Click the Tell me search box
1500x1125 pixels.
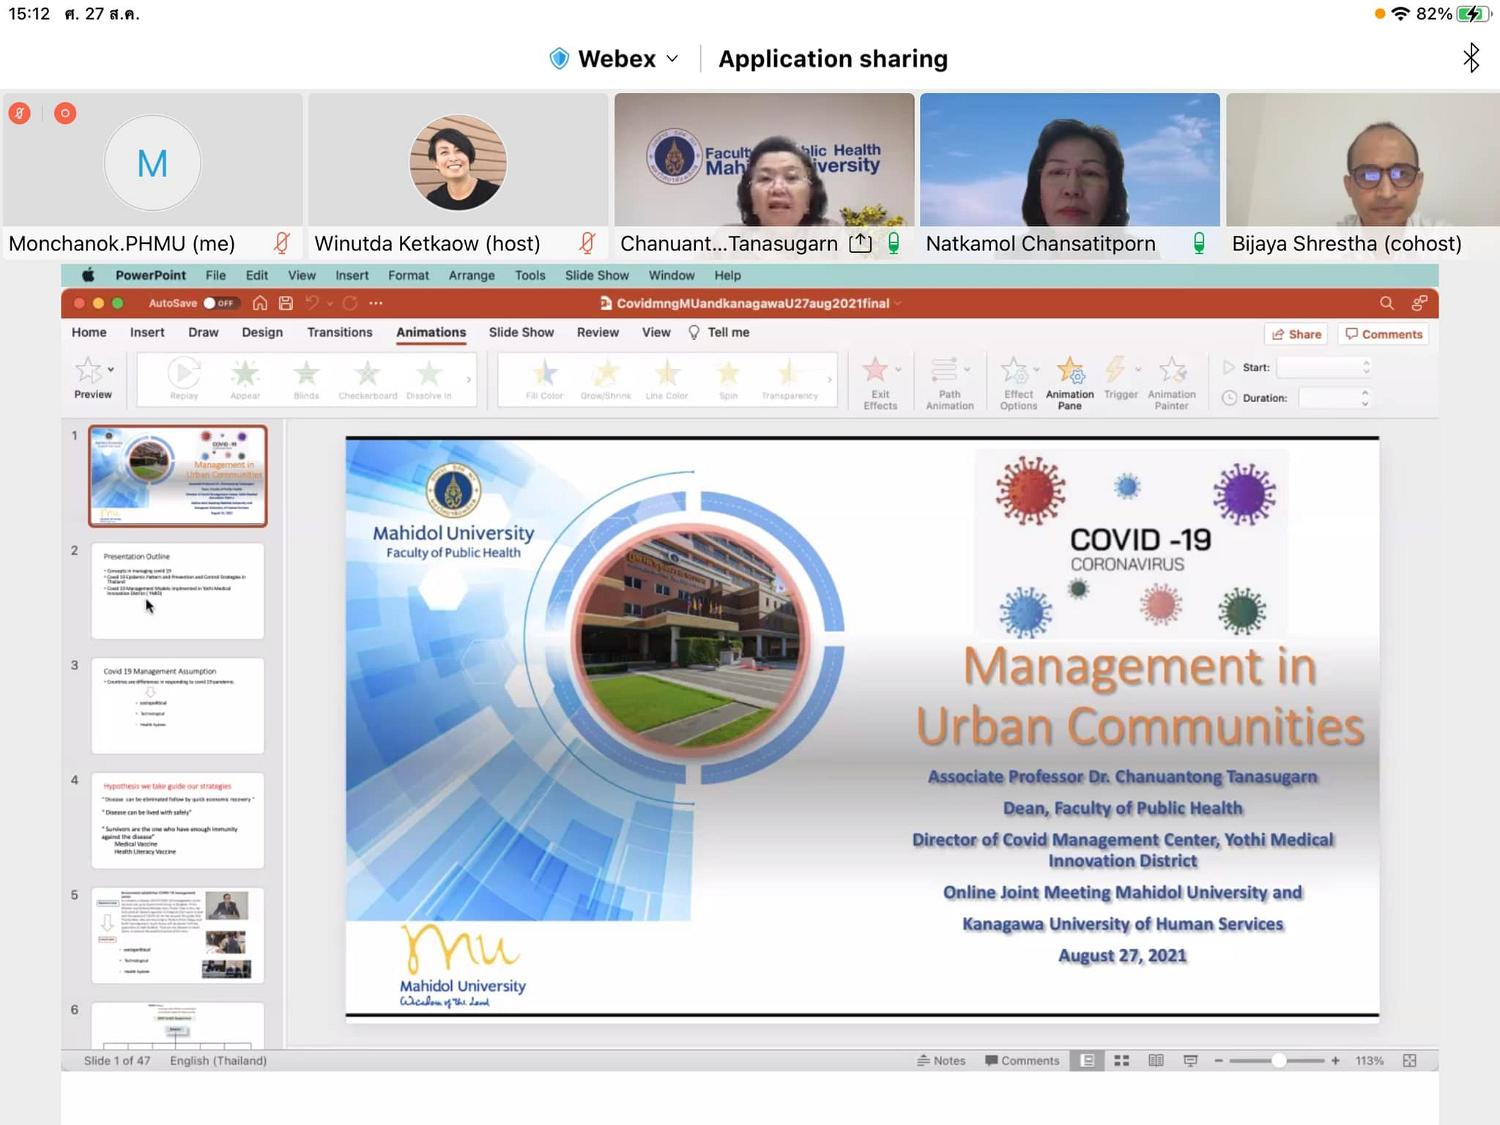[x=719, y=332]
